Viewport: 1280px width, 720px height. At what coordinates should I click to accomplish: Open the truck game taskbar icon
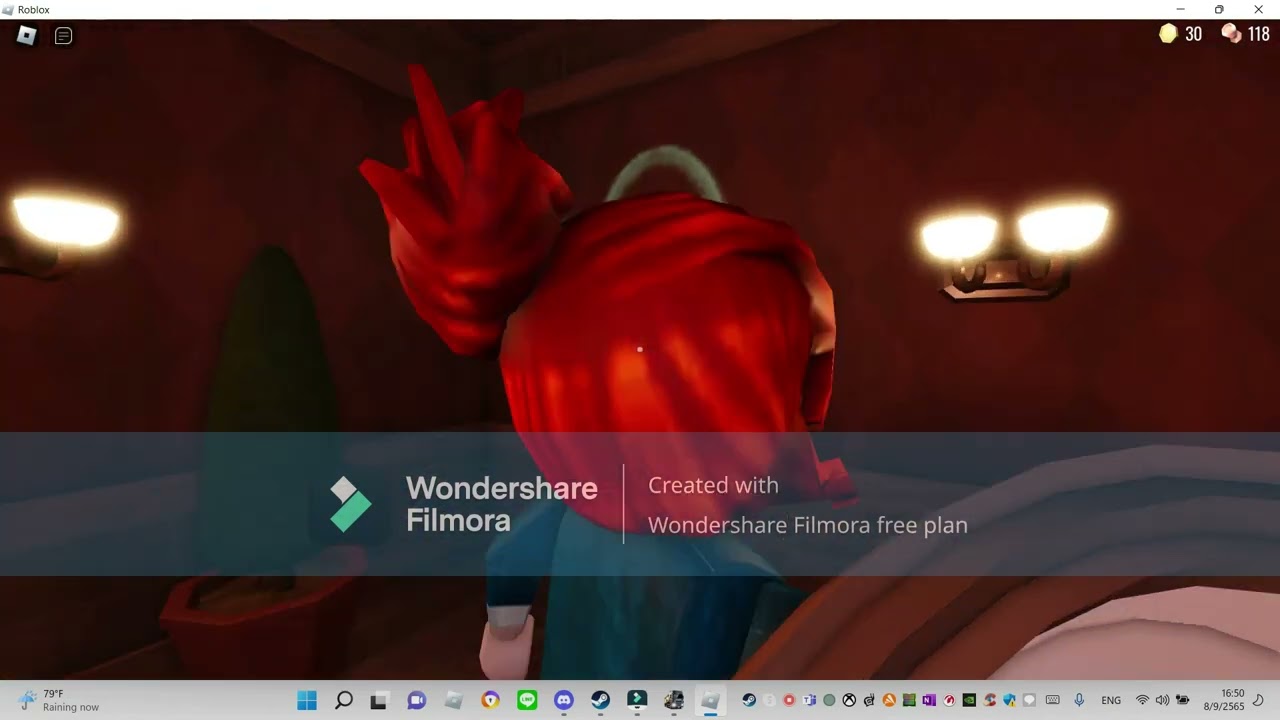click(674, 701)
